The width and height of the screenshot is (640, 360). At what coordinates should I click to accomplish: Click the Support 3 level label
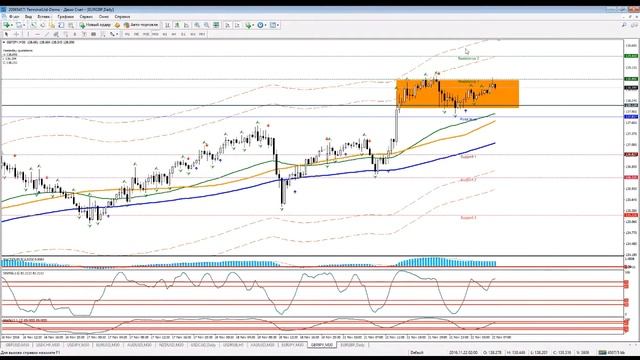tap(468, 218)
